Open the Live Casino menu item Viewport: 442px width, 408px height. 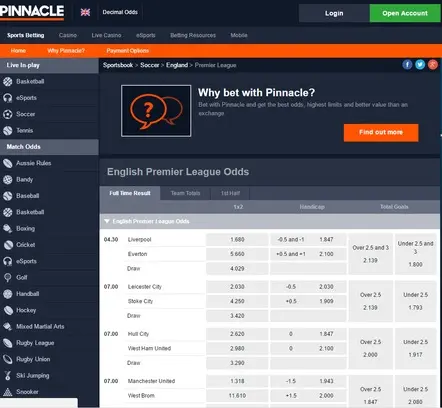pyautogui.click(x=106, y=35)
